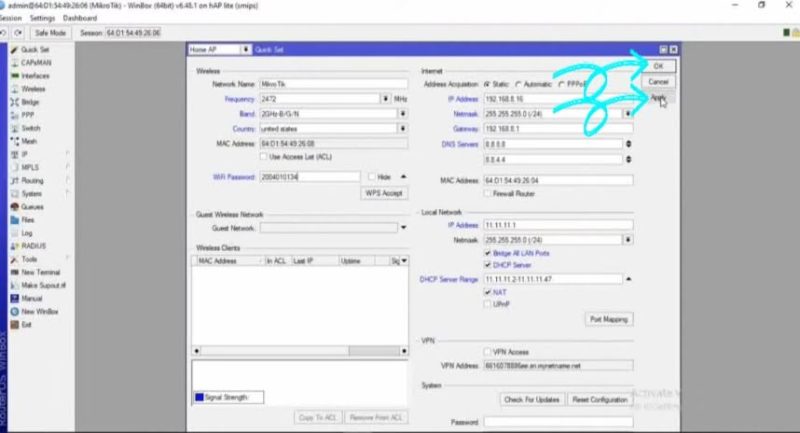Click Make Supout.rif in sidebar
This screenshot has height=433, width=800.
click(x=38, y=285)
